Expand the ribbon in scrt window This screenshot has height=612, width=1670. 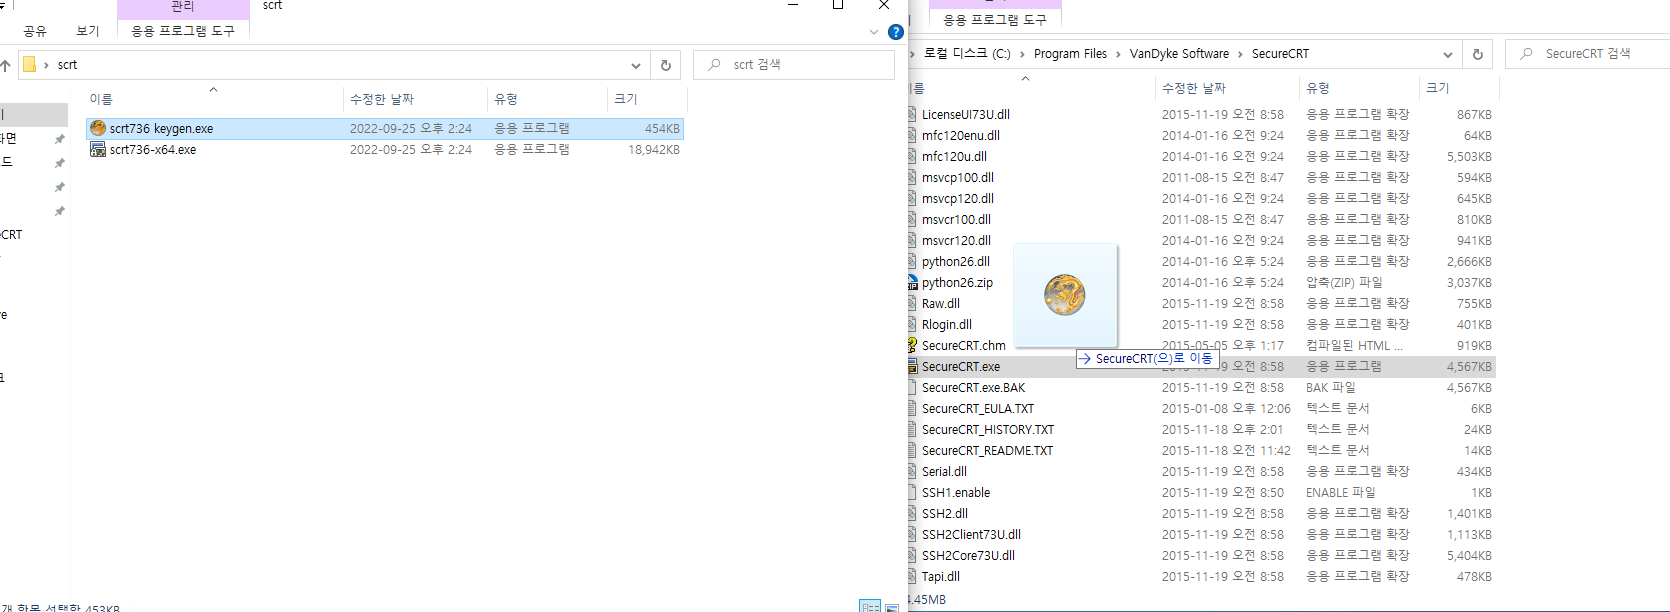tap(874, 32)
